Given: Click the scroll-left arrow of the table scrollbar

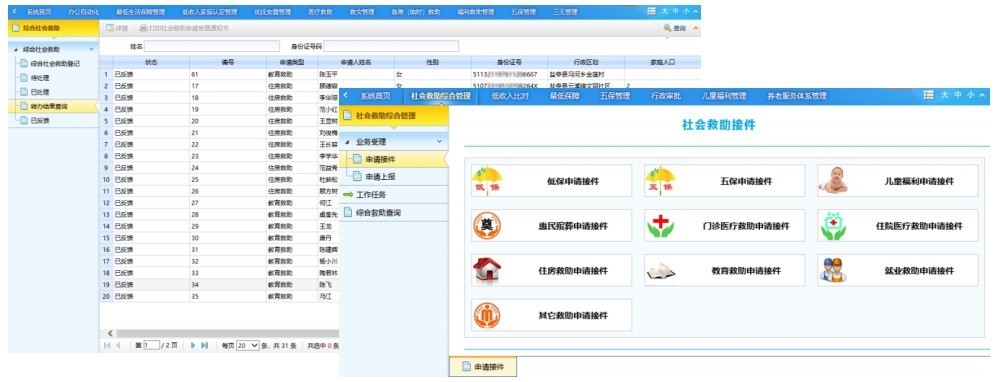Looking at the screenshot, I should 110,333.
